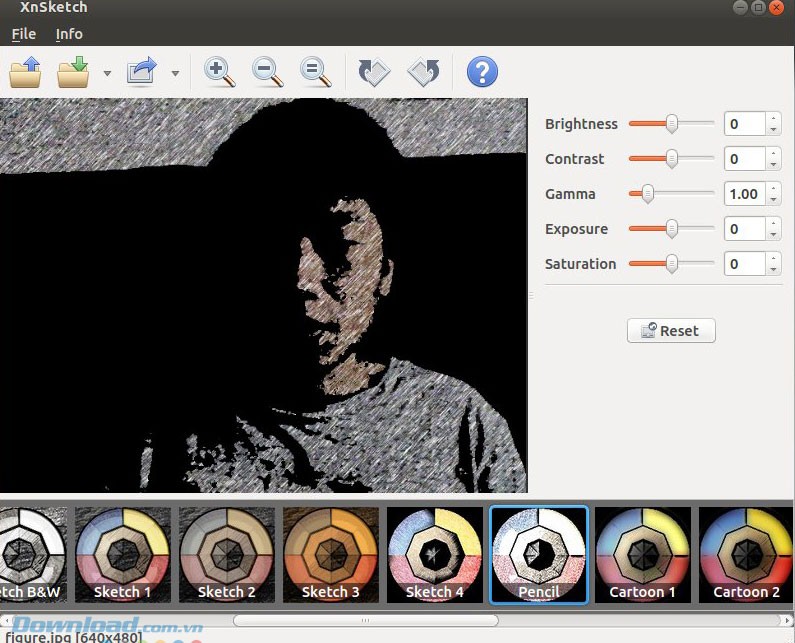
Task: Open the Info menu
Action: pos(69,34)
